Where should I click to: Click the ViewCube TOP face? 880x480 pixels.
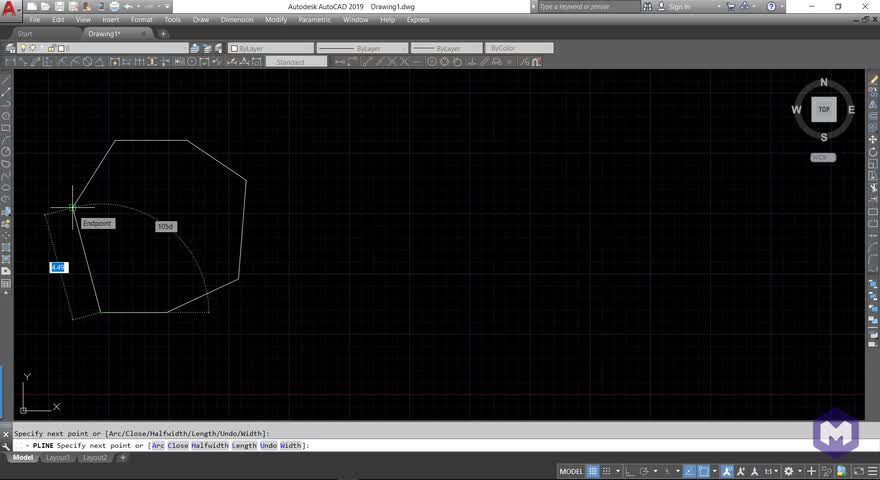(823, 109)
